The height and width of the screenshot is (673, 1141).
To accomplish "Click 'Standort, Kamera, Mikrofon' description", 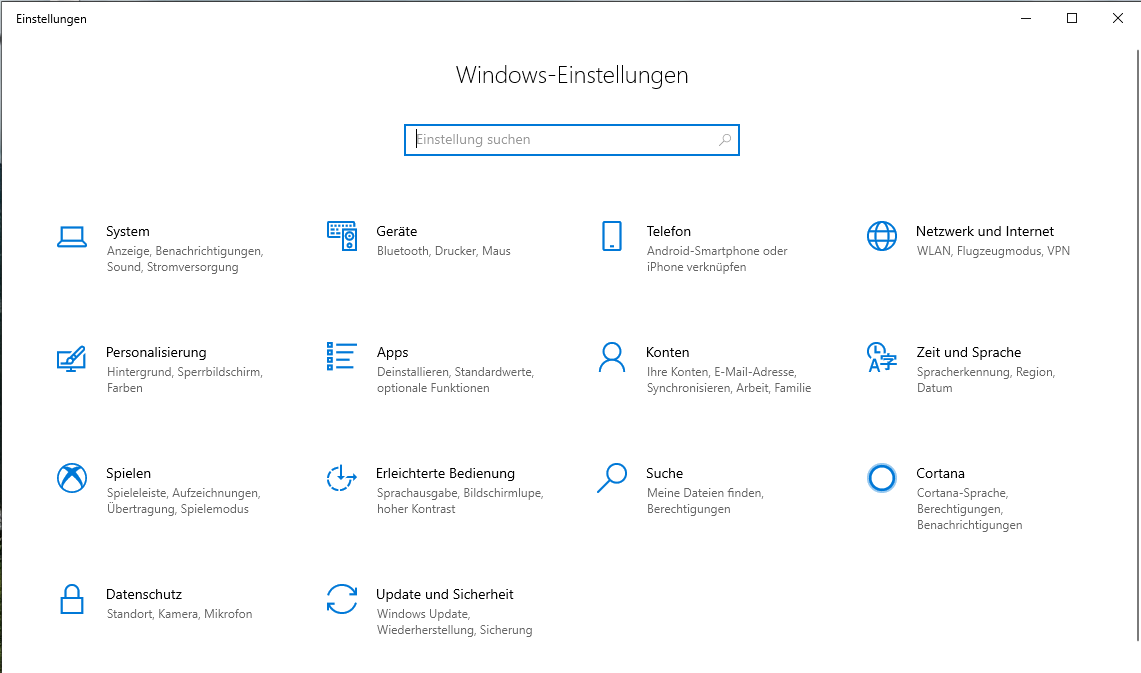I will (180, 614).
